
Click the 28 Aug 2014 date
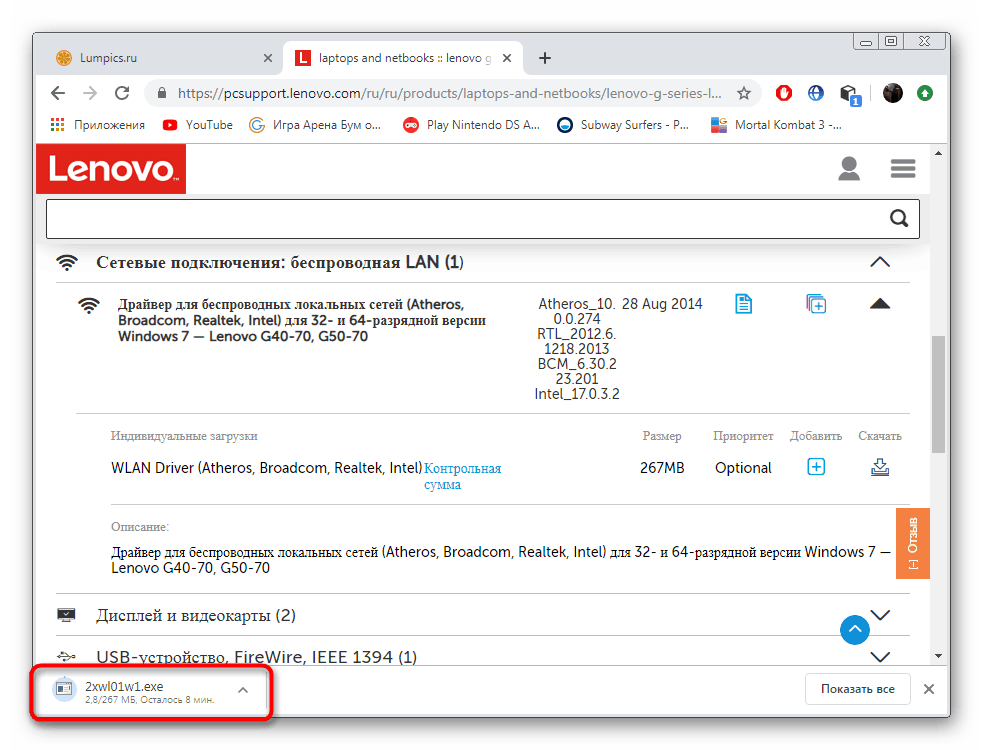(x=662, y=304)
